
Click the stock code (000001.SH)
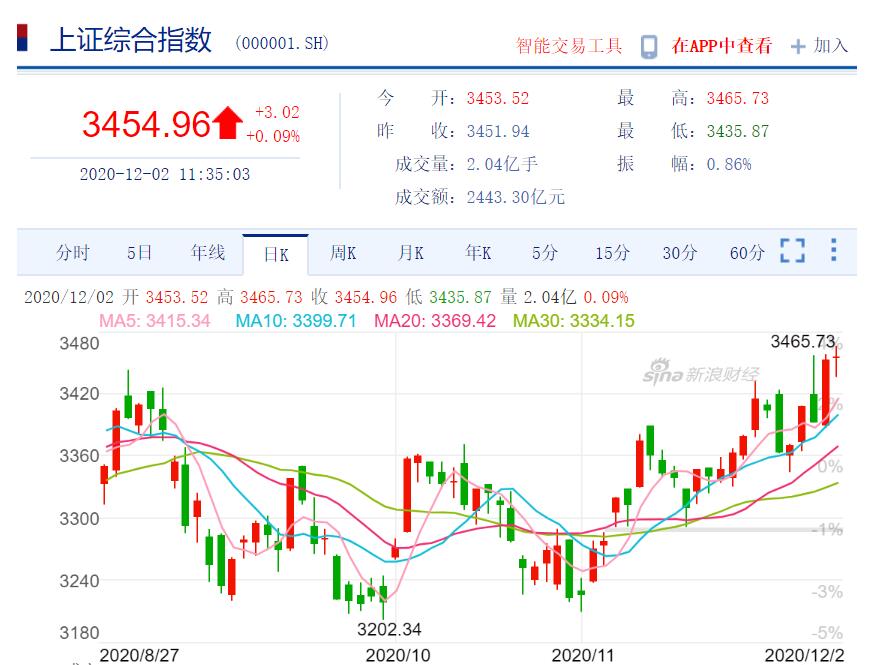(x=282, y=44)
